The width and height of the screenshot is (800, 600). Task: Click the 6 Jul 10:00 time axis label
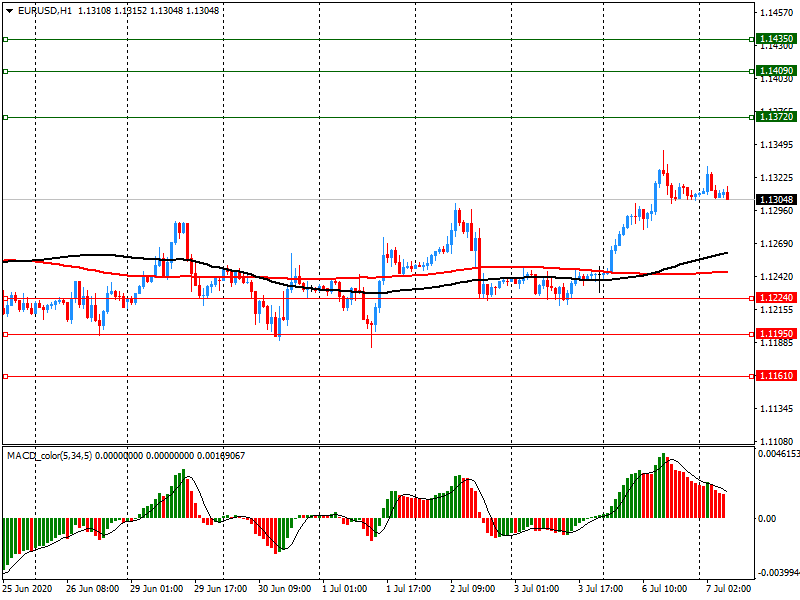click(x=662, y=589)
